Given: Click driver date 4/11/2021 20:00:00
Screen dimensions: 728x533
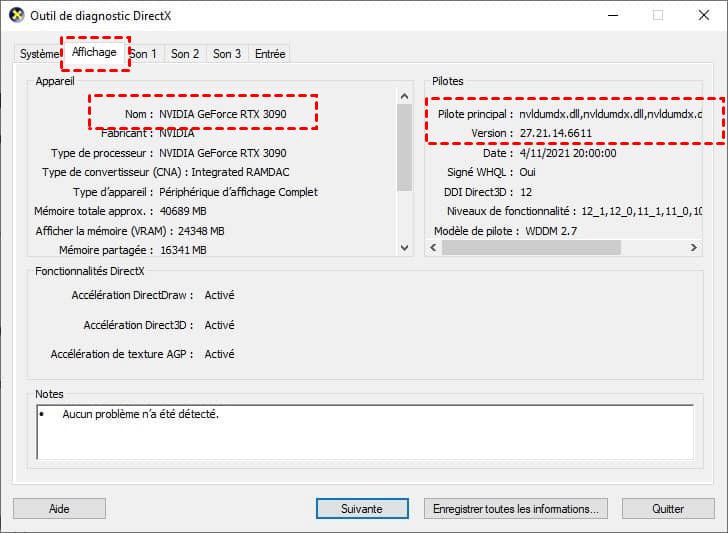Looking at the screenshot, I should pos(568,153).
